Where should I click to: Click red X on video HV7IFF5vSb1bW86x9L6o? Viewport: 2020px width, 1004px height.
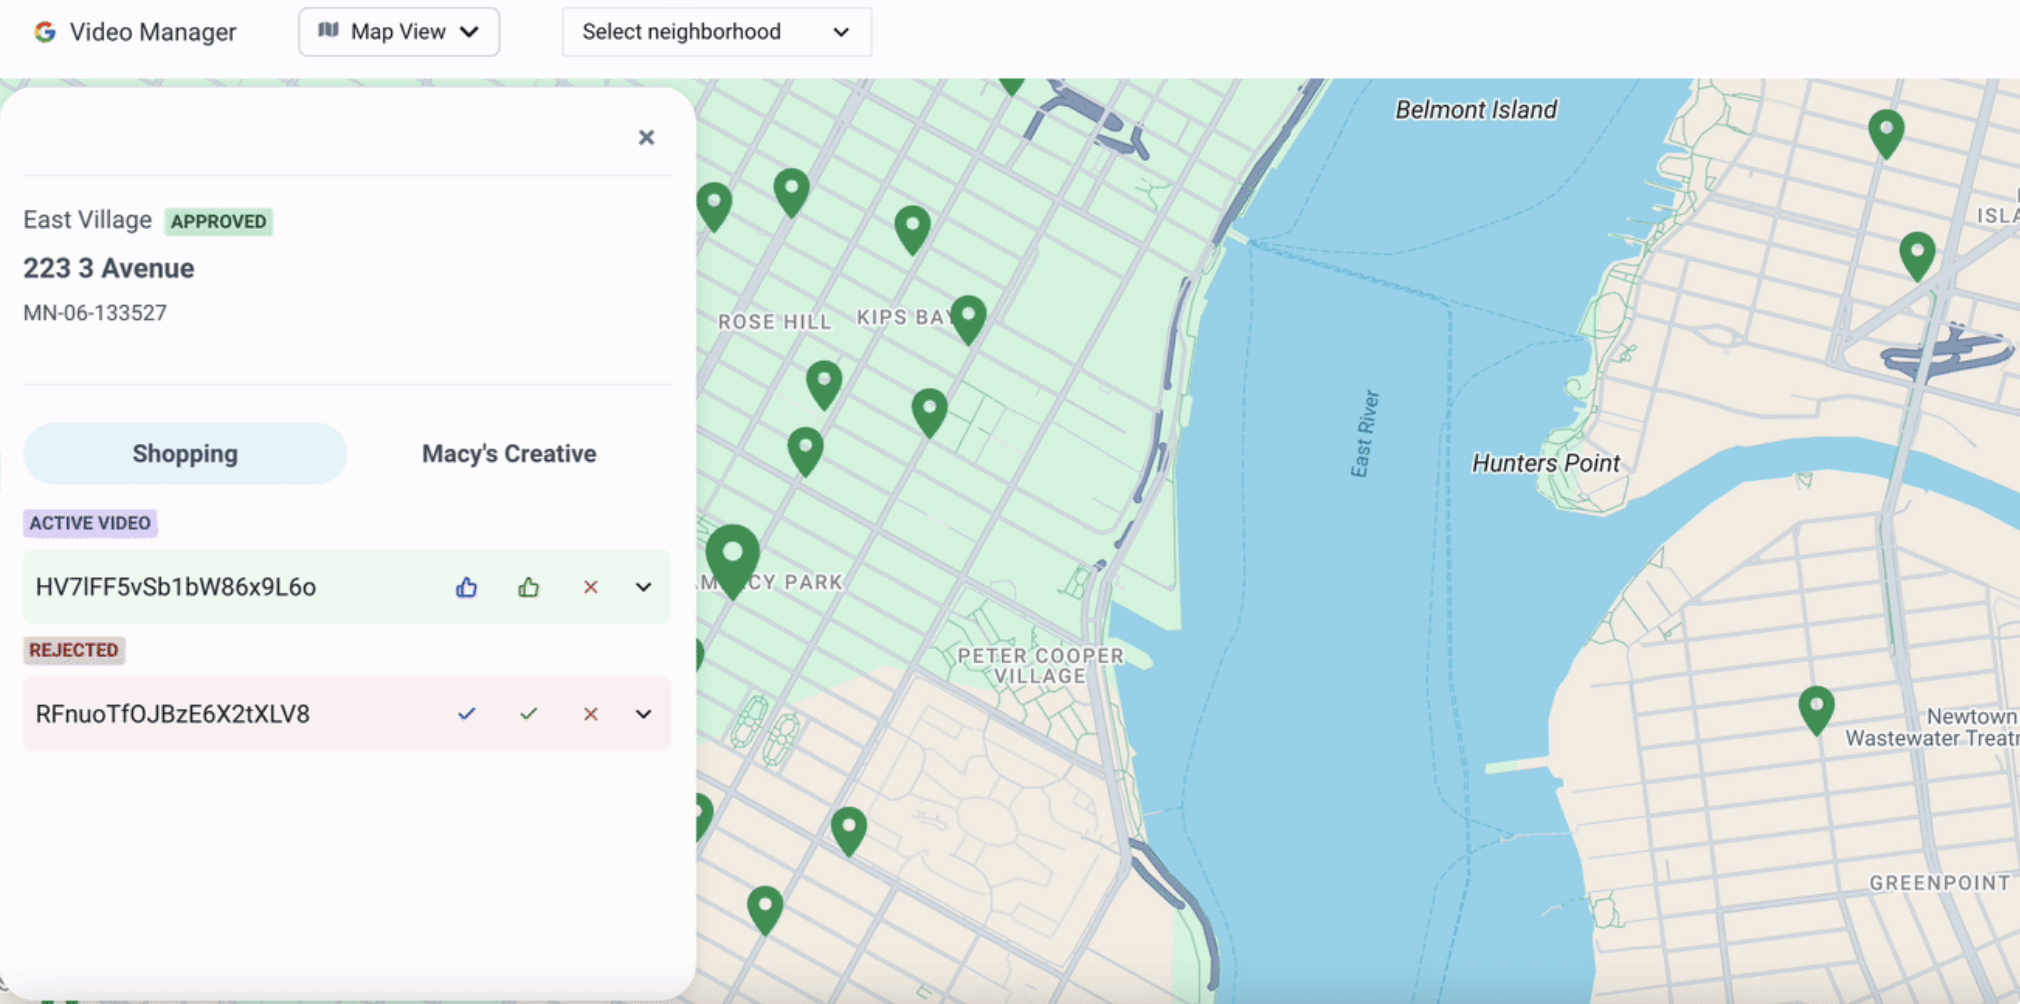click(x=590, y=587)
